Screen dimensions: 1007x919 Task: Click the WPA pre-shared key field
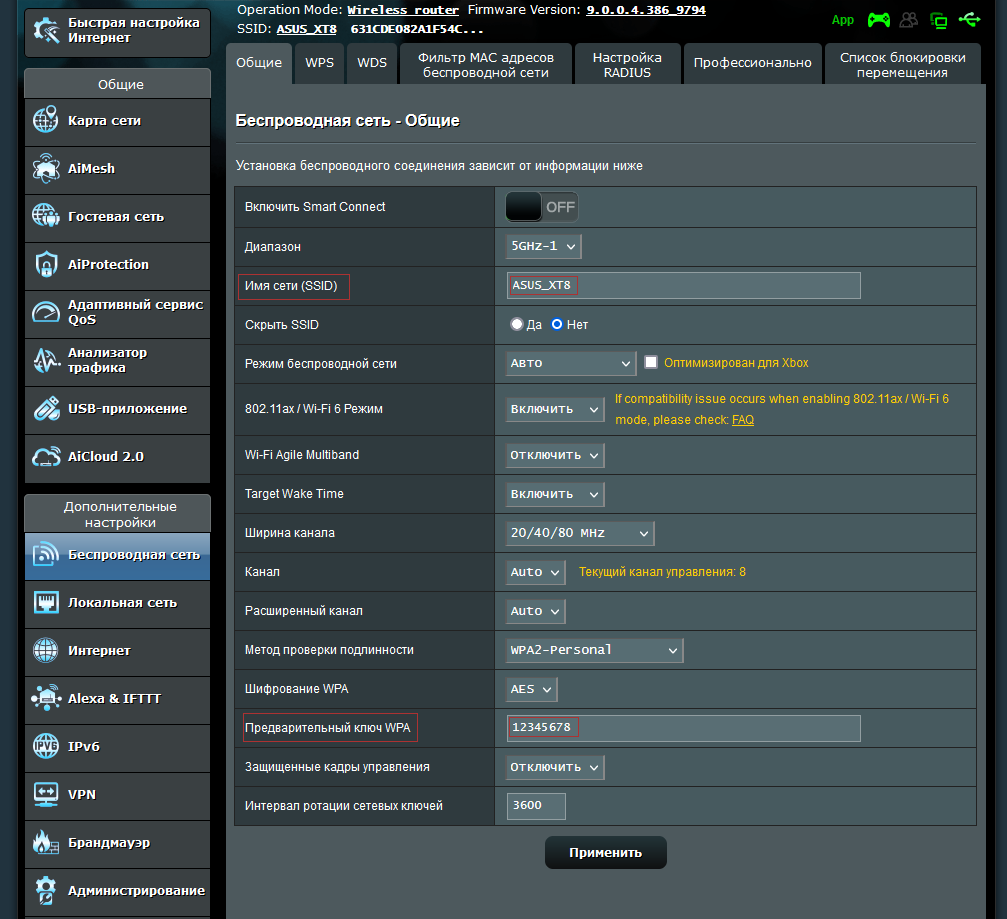[x=683, y=728]
